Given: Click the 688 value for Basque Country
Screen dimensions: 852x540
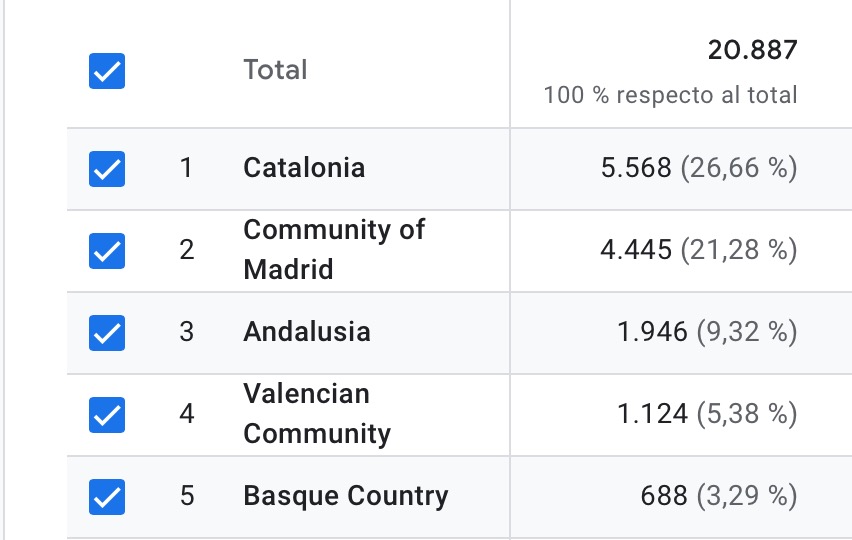Looking at the screenshot, I should pyautogui.click(x=663, y=495).
